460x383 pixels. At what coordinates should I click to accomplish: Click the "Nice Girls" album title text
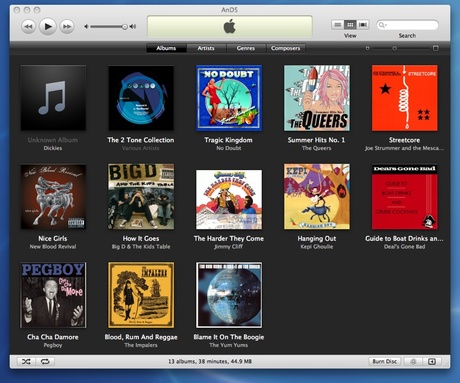click(x=53, y=239)
